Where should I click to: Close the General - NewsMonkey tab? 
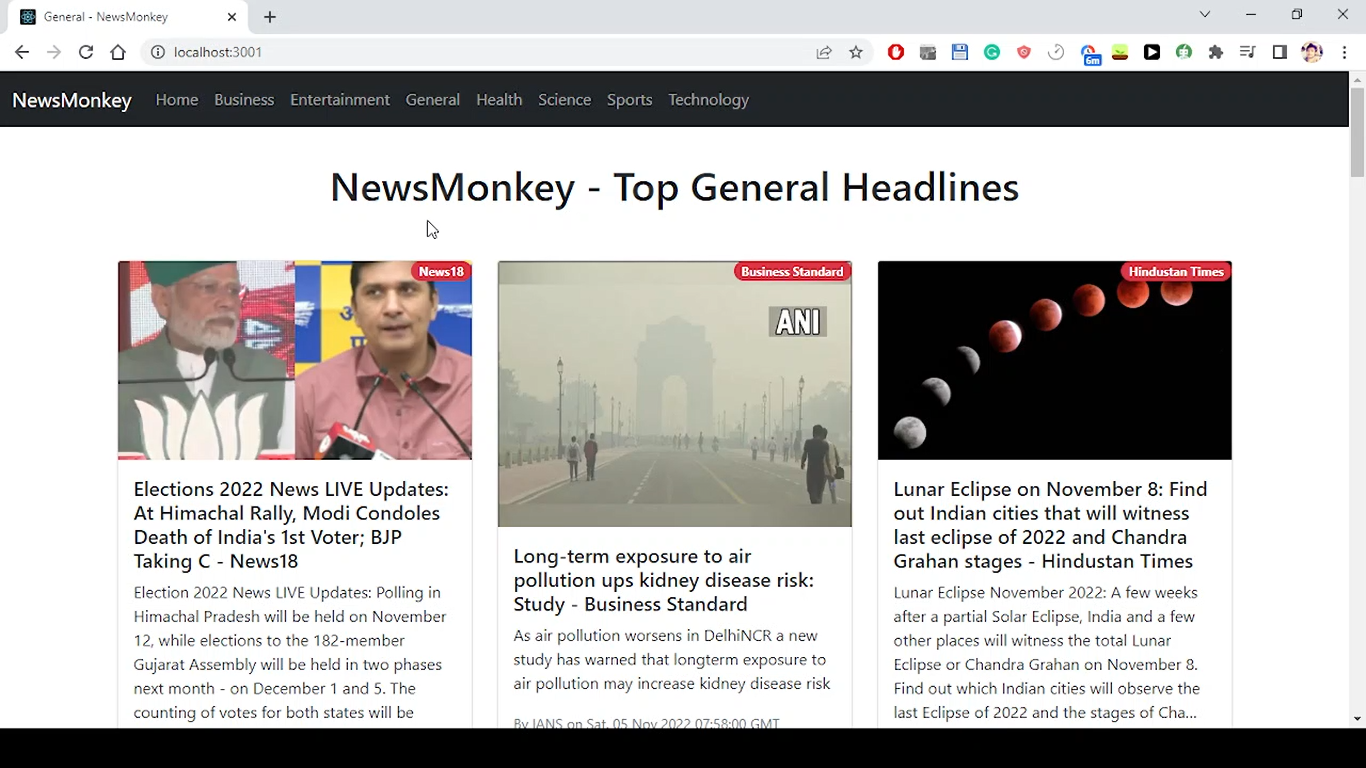pyautogui.click(x=232, y=17)
